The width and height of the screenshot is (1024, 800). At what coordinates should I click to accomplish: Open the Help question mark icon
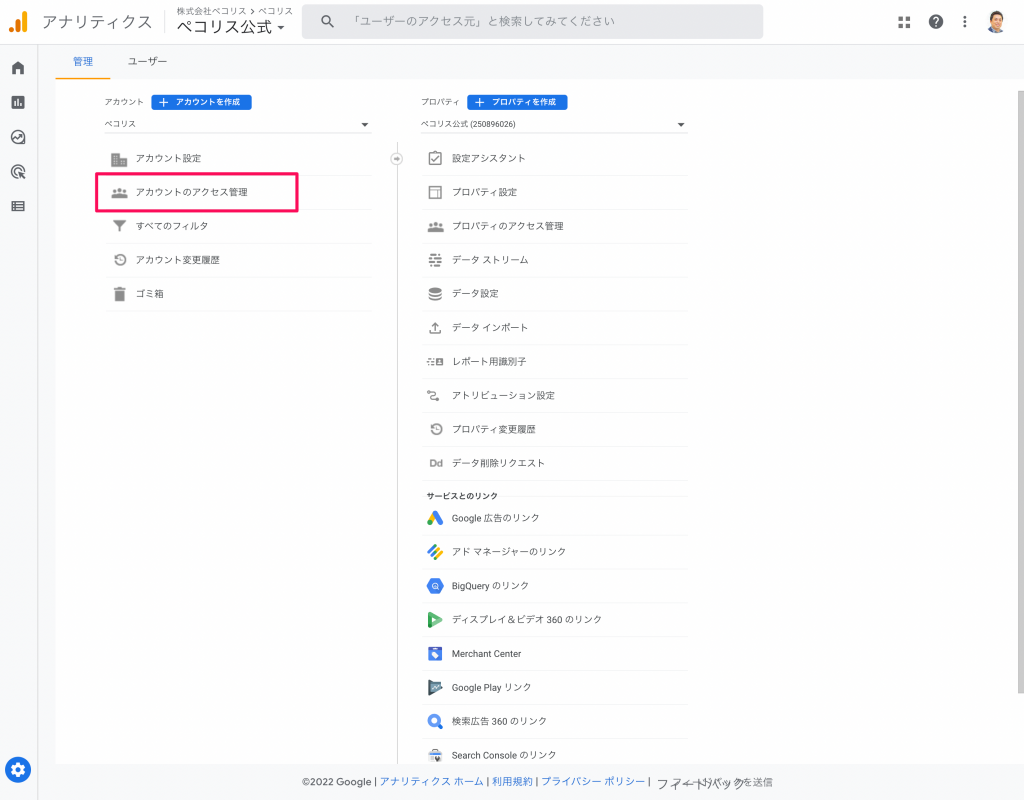936,22
